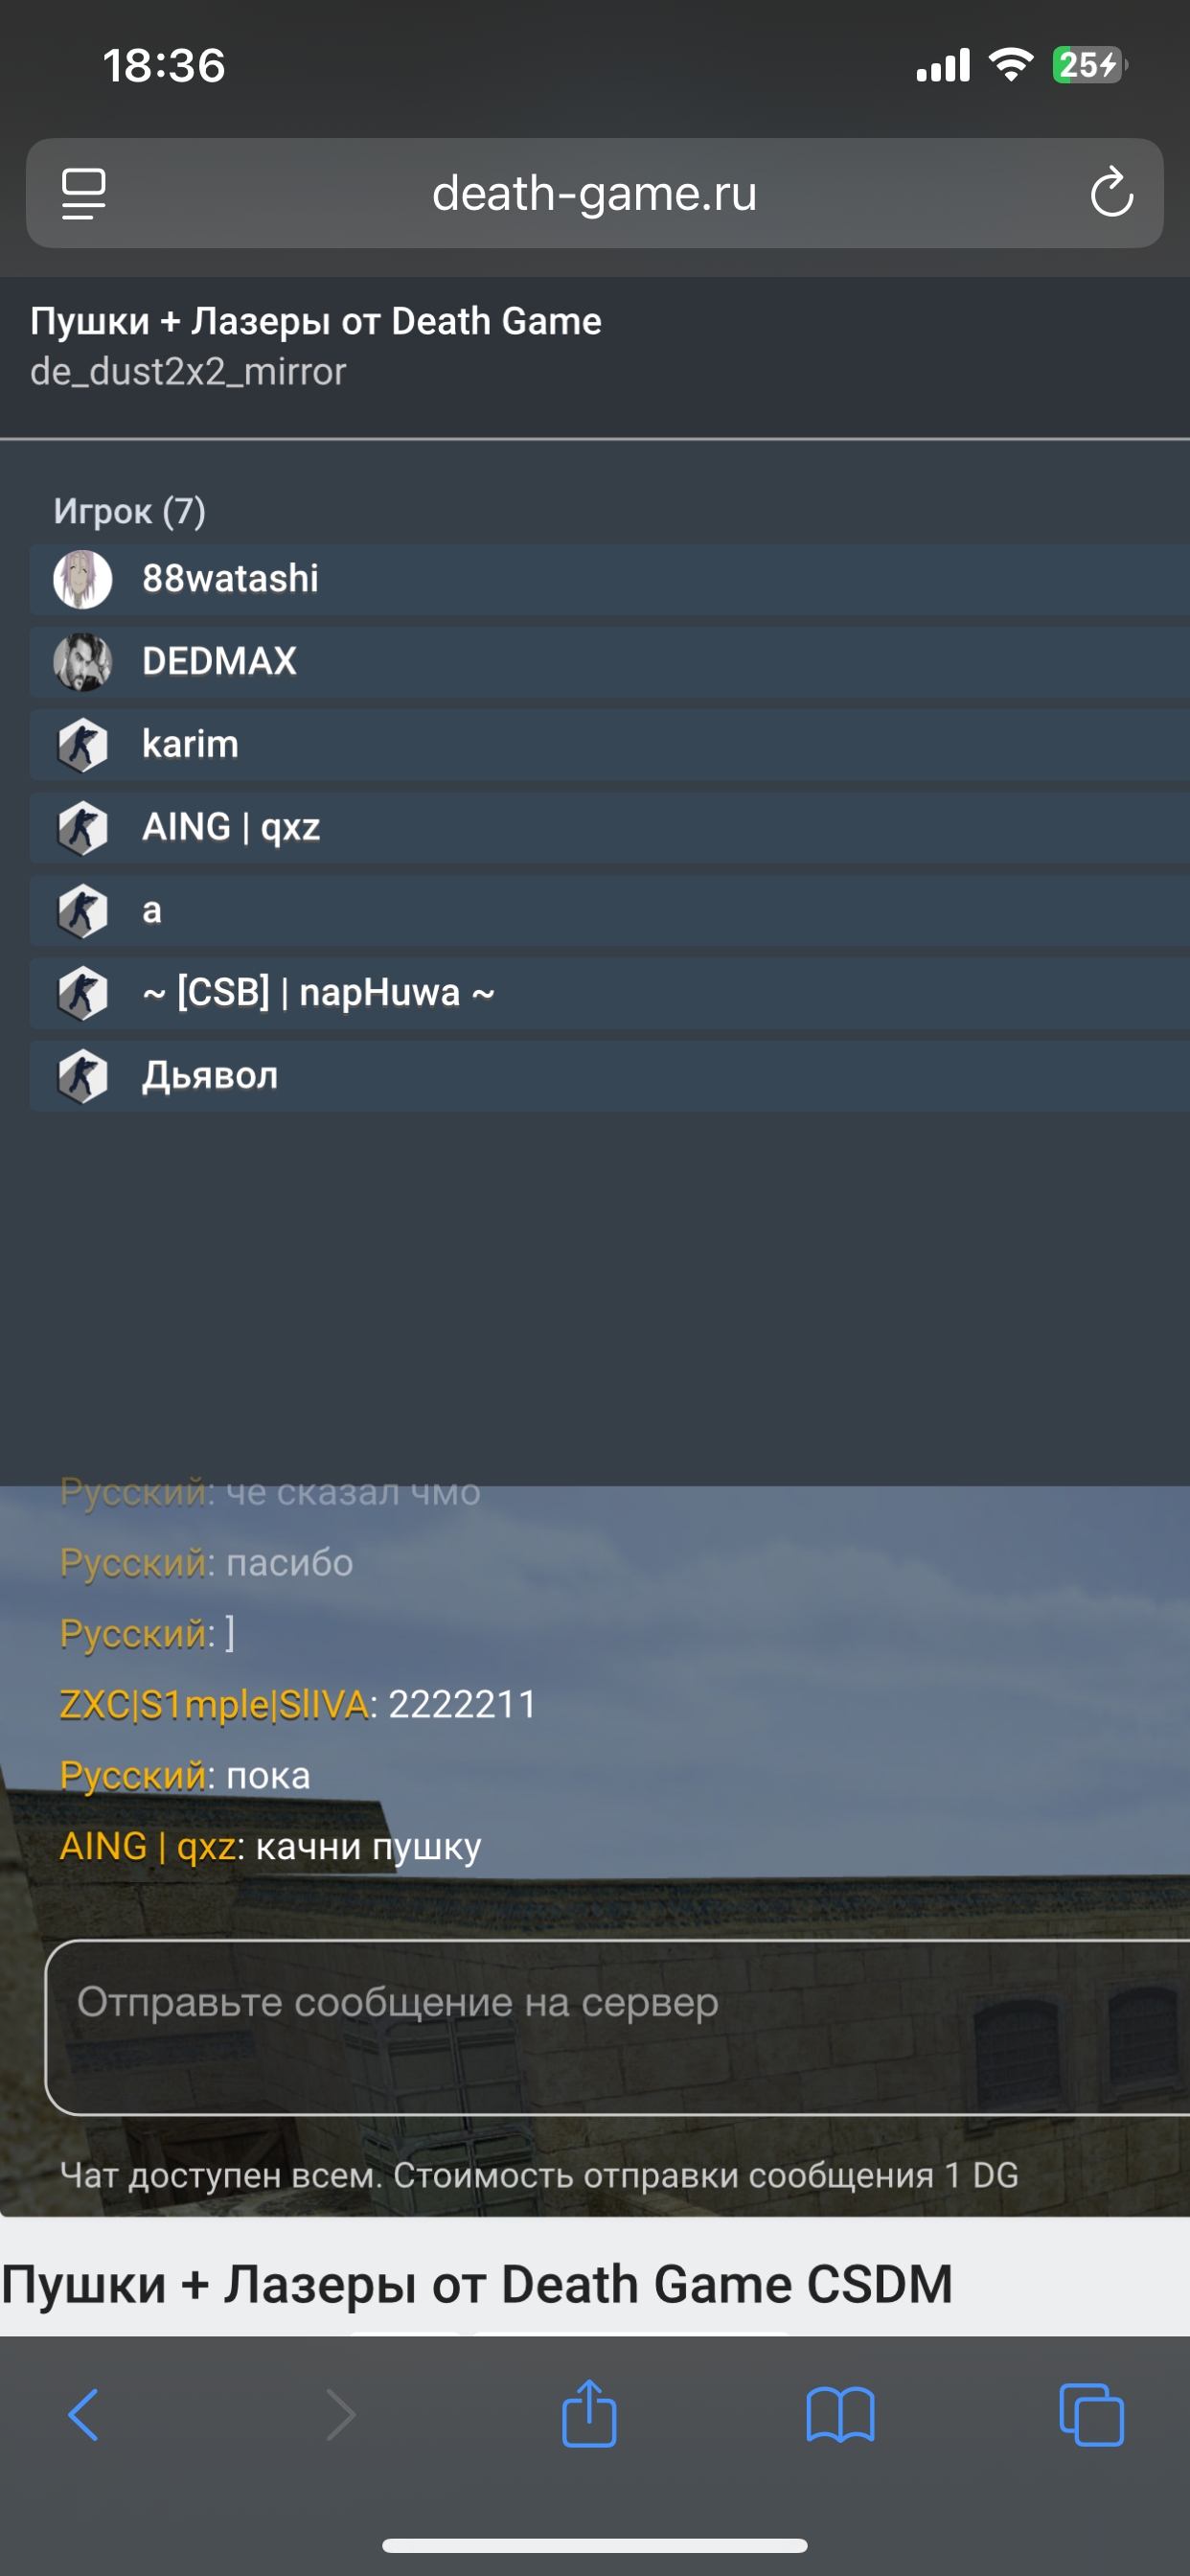Viewport: 1190px width, 2576px height.
Task: Open the Share sheet icon
Action: (589, 2412)
